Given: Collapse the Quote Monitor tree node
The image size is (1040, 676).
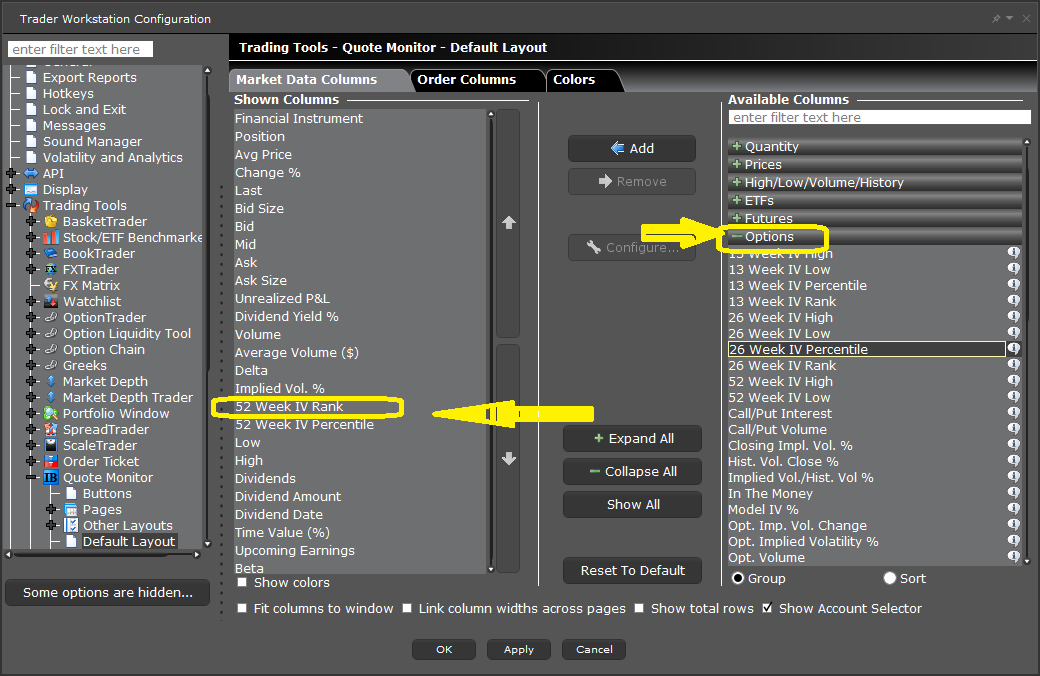Looking at the screenshot, I should pos(31,477).
